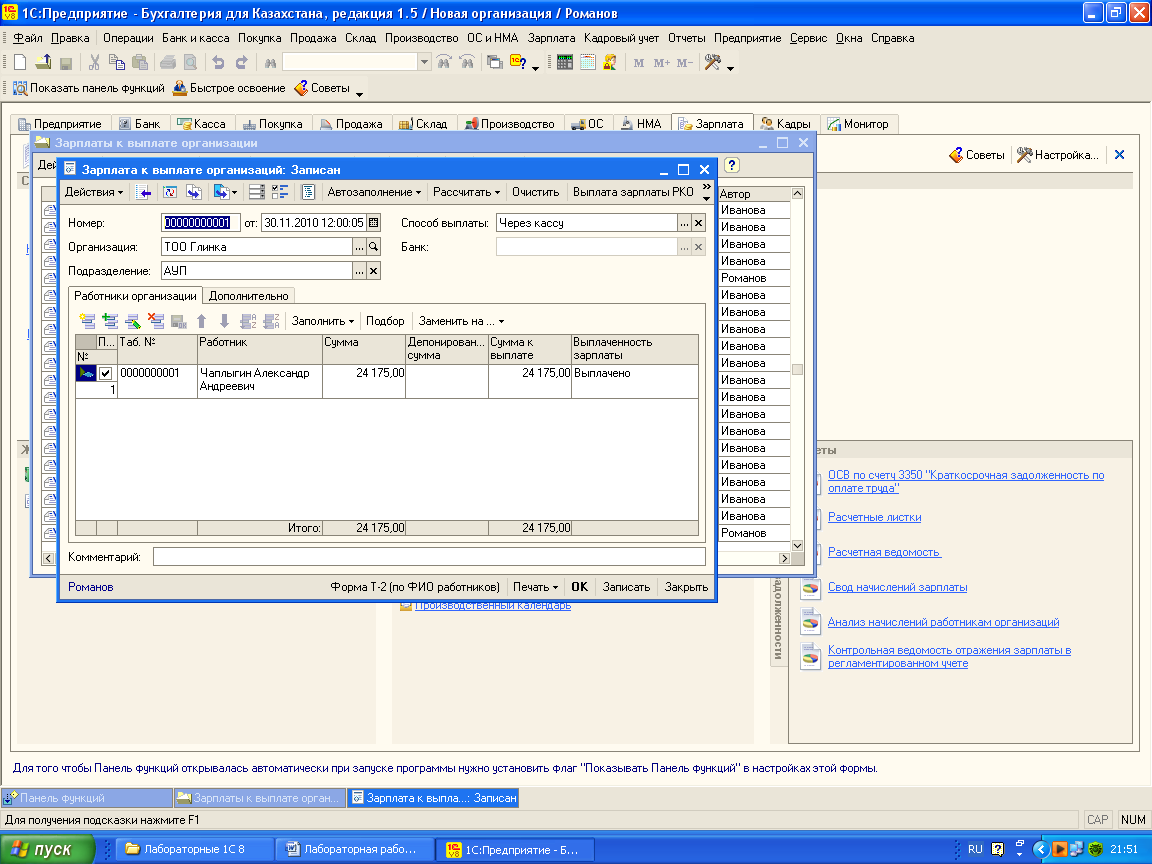Screen dimensions: 1152x864
Task: Switch to the Кадры function panel tab
Action: click(786, 124)
